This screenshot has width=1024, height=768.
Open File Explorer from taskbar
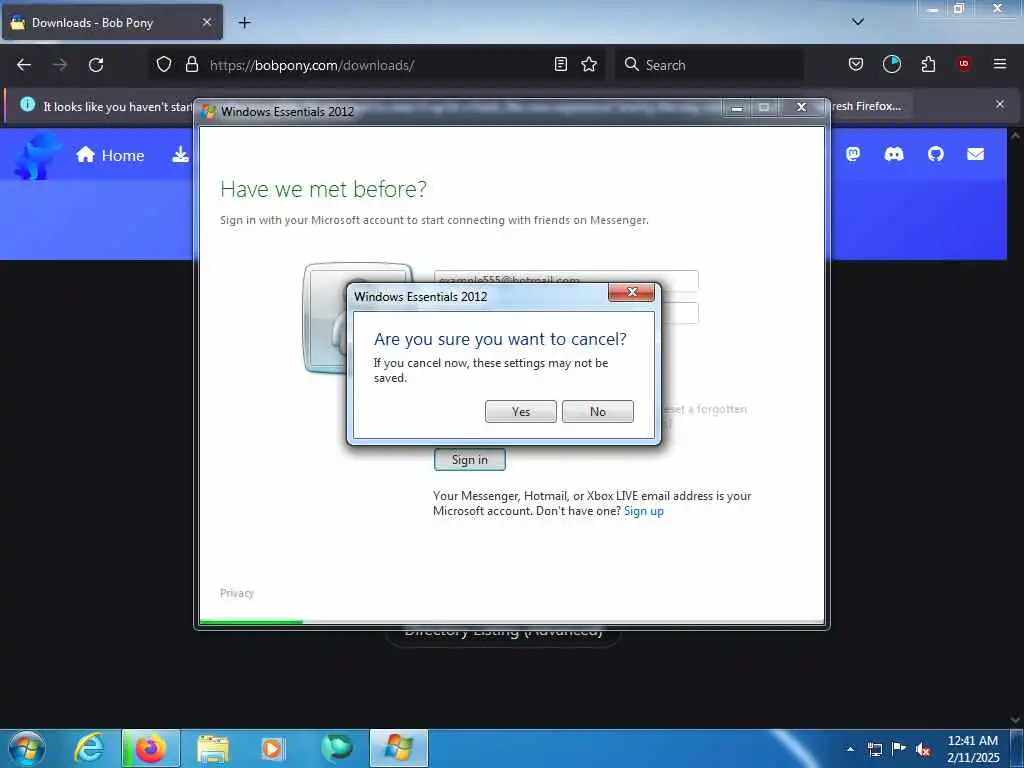click(212, 748)
